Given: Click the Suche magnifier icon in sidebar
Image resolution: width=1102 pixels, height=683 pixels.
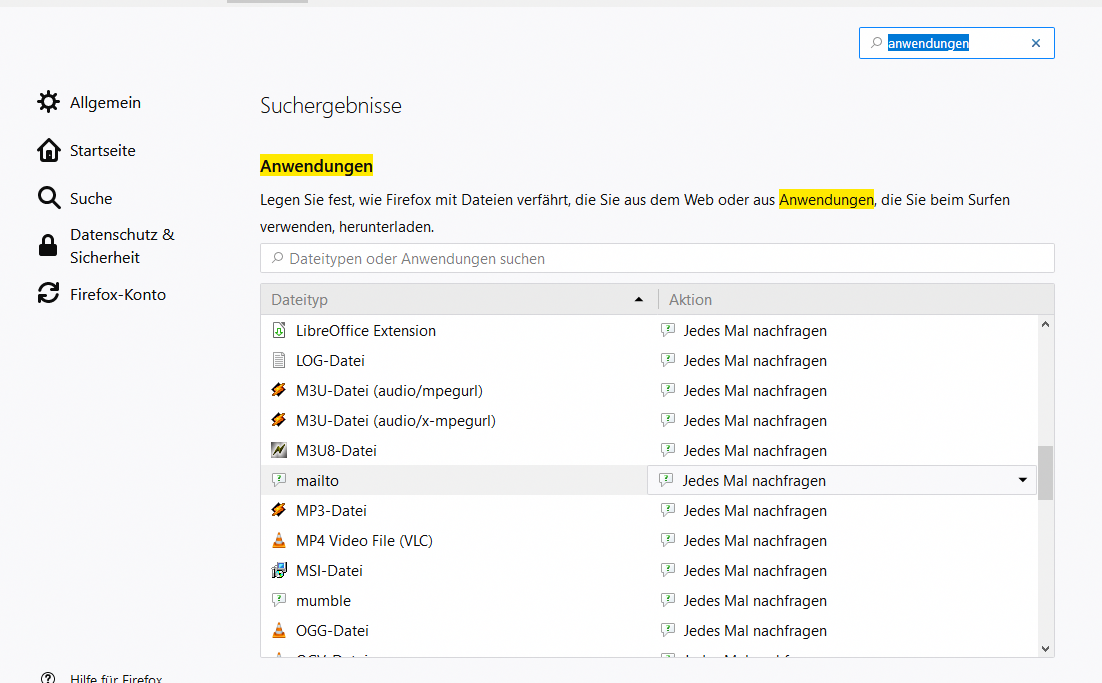Looking at the screenshot, I should 48,198.
